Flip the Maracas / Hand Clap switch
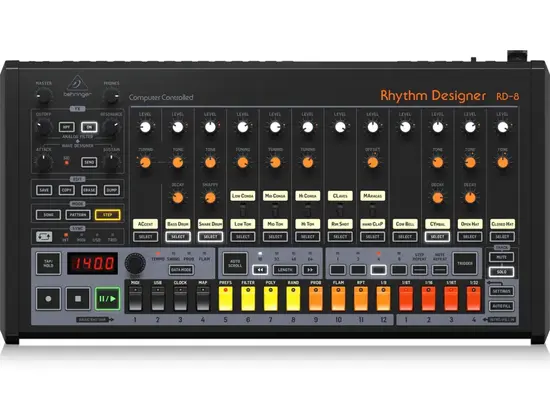This screenshot has height=420, width=550. click(x=373, y=211)
